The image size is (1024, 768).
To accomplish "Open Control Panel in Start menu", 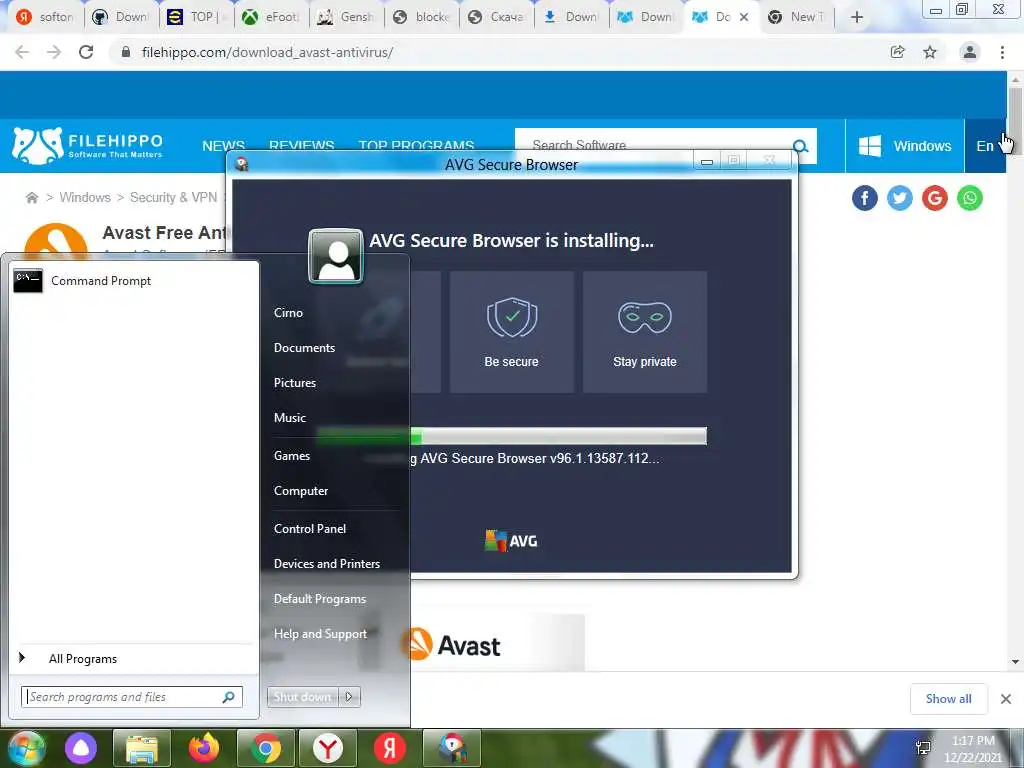I will [x=310, y=529].
